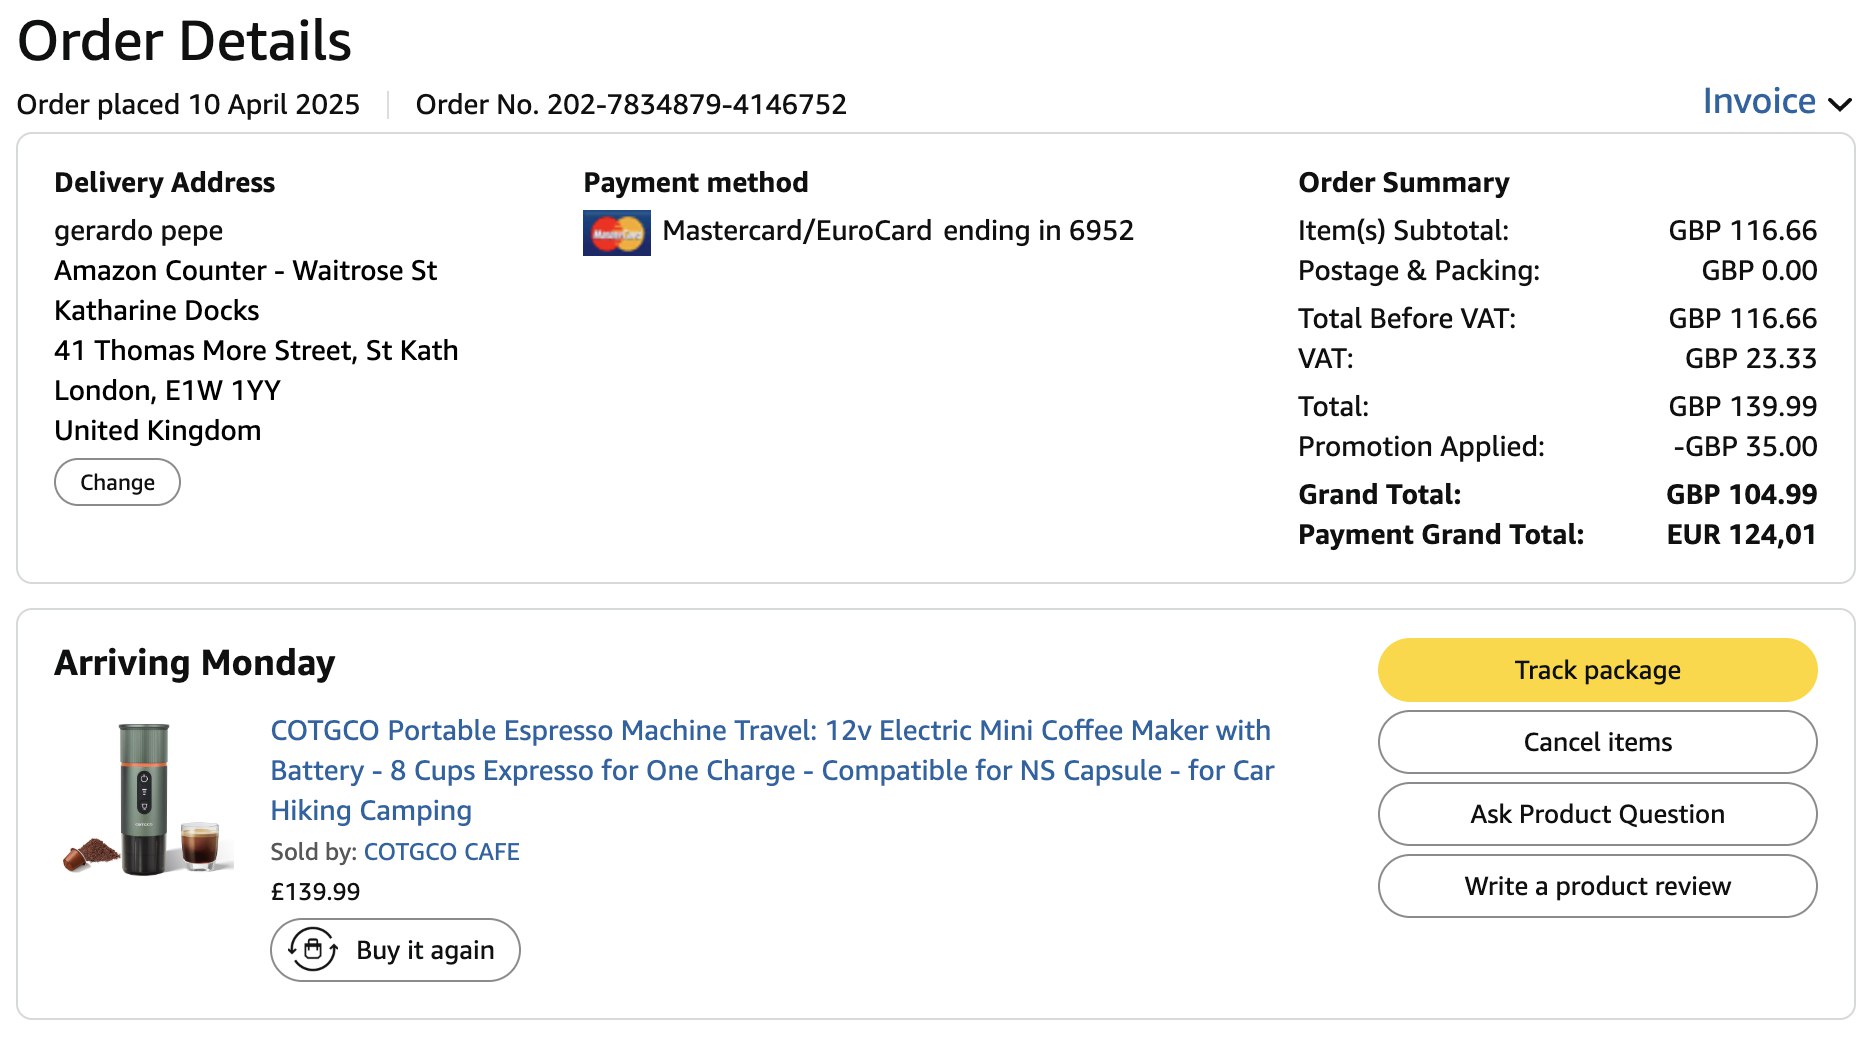Click the Cancel items button

point(1596,742)
